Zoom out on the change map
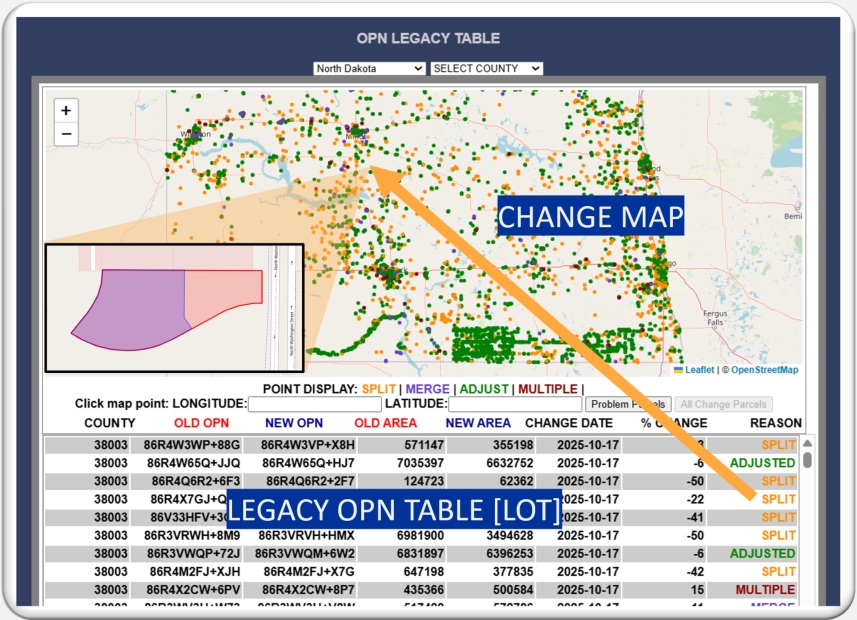This screenshot has width=857, height=620. (66, 134)
